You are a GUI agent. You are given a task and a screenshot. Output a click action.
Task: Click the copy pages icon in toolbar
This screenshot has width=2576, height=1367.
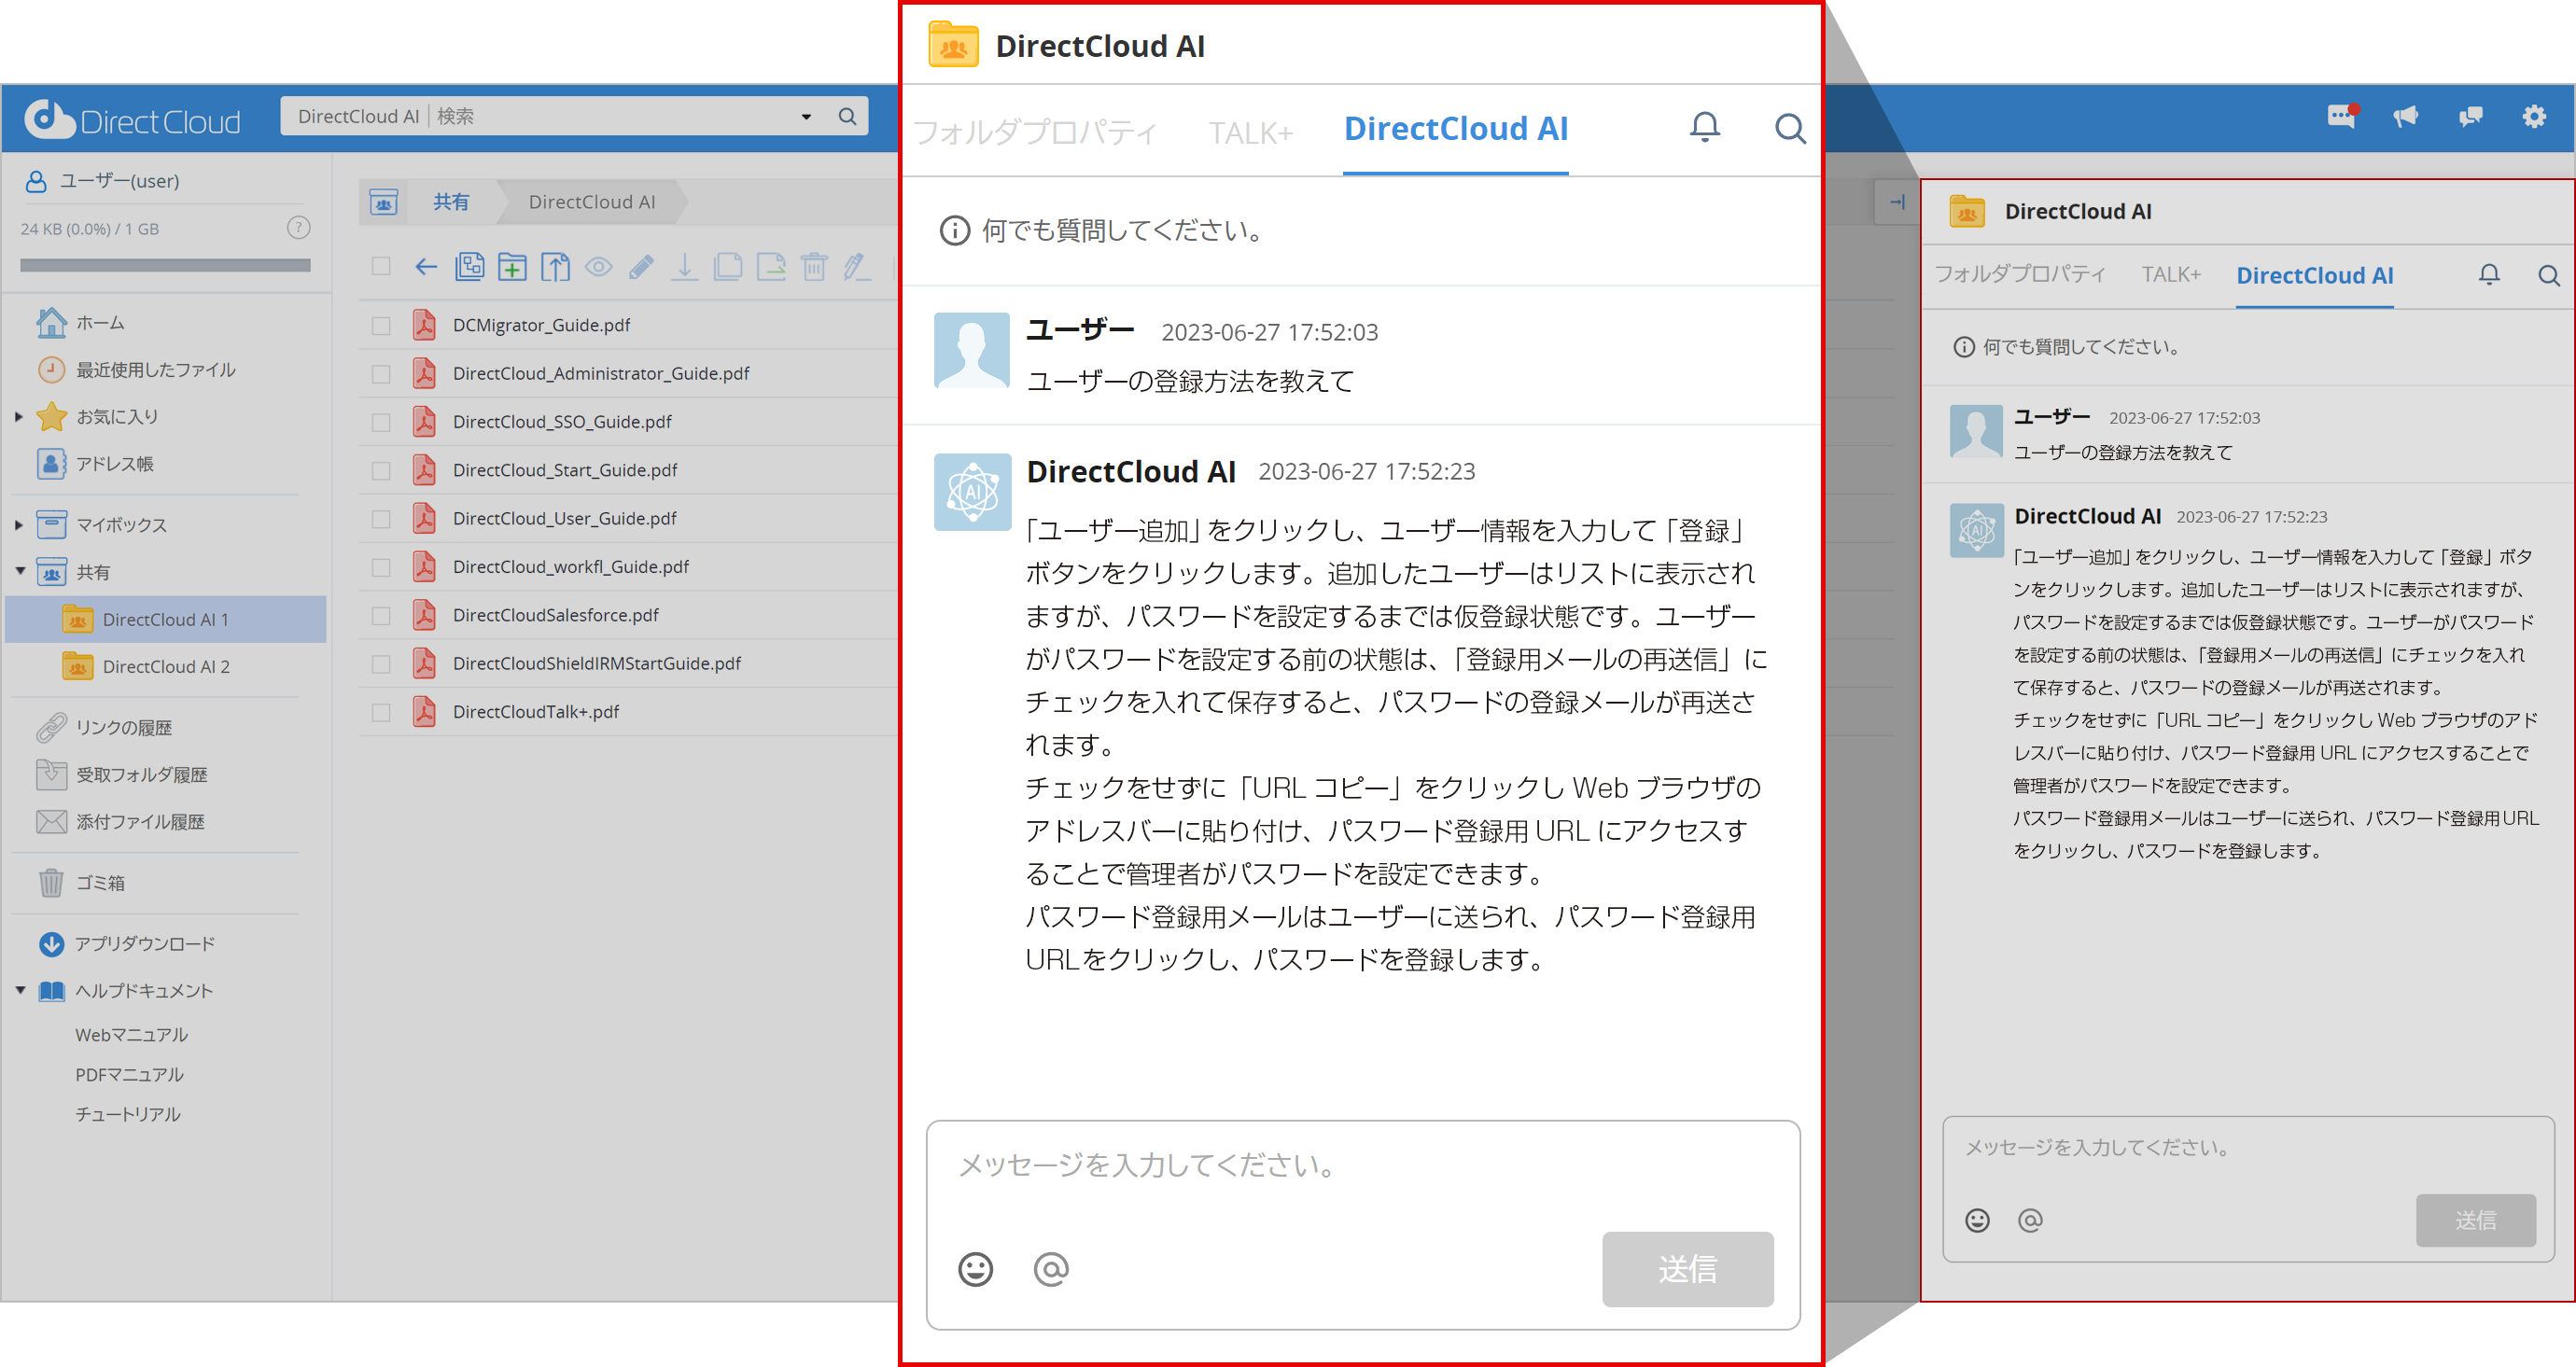coord(728,267)
